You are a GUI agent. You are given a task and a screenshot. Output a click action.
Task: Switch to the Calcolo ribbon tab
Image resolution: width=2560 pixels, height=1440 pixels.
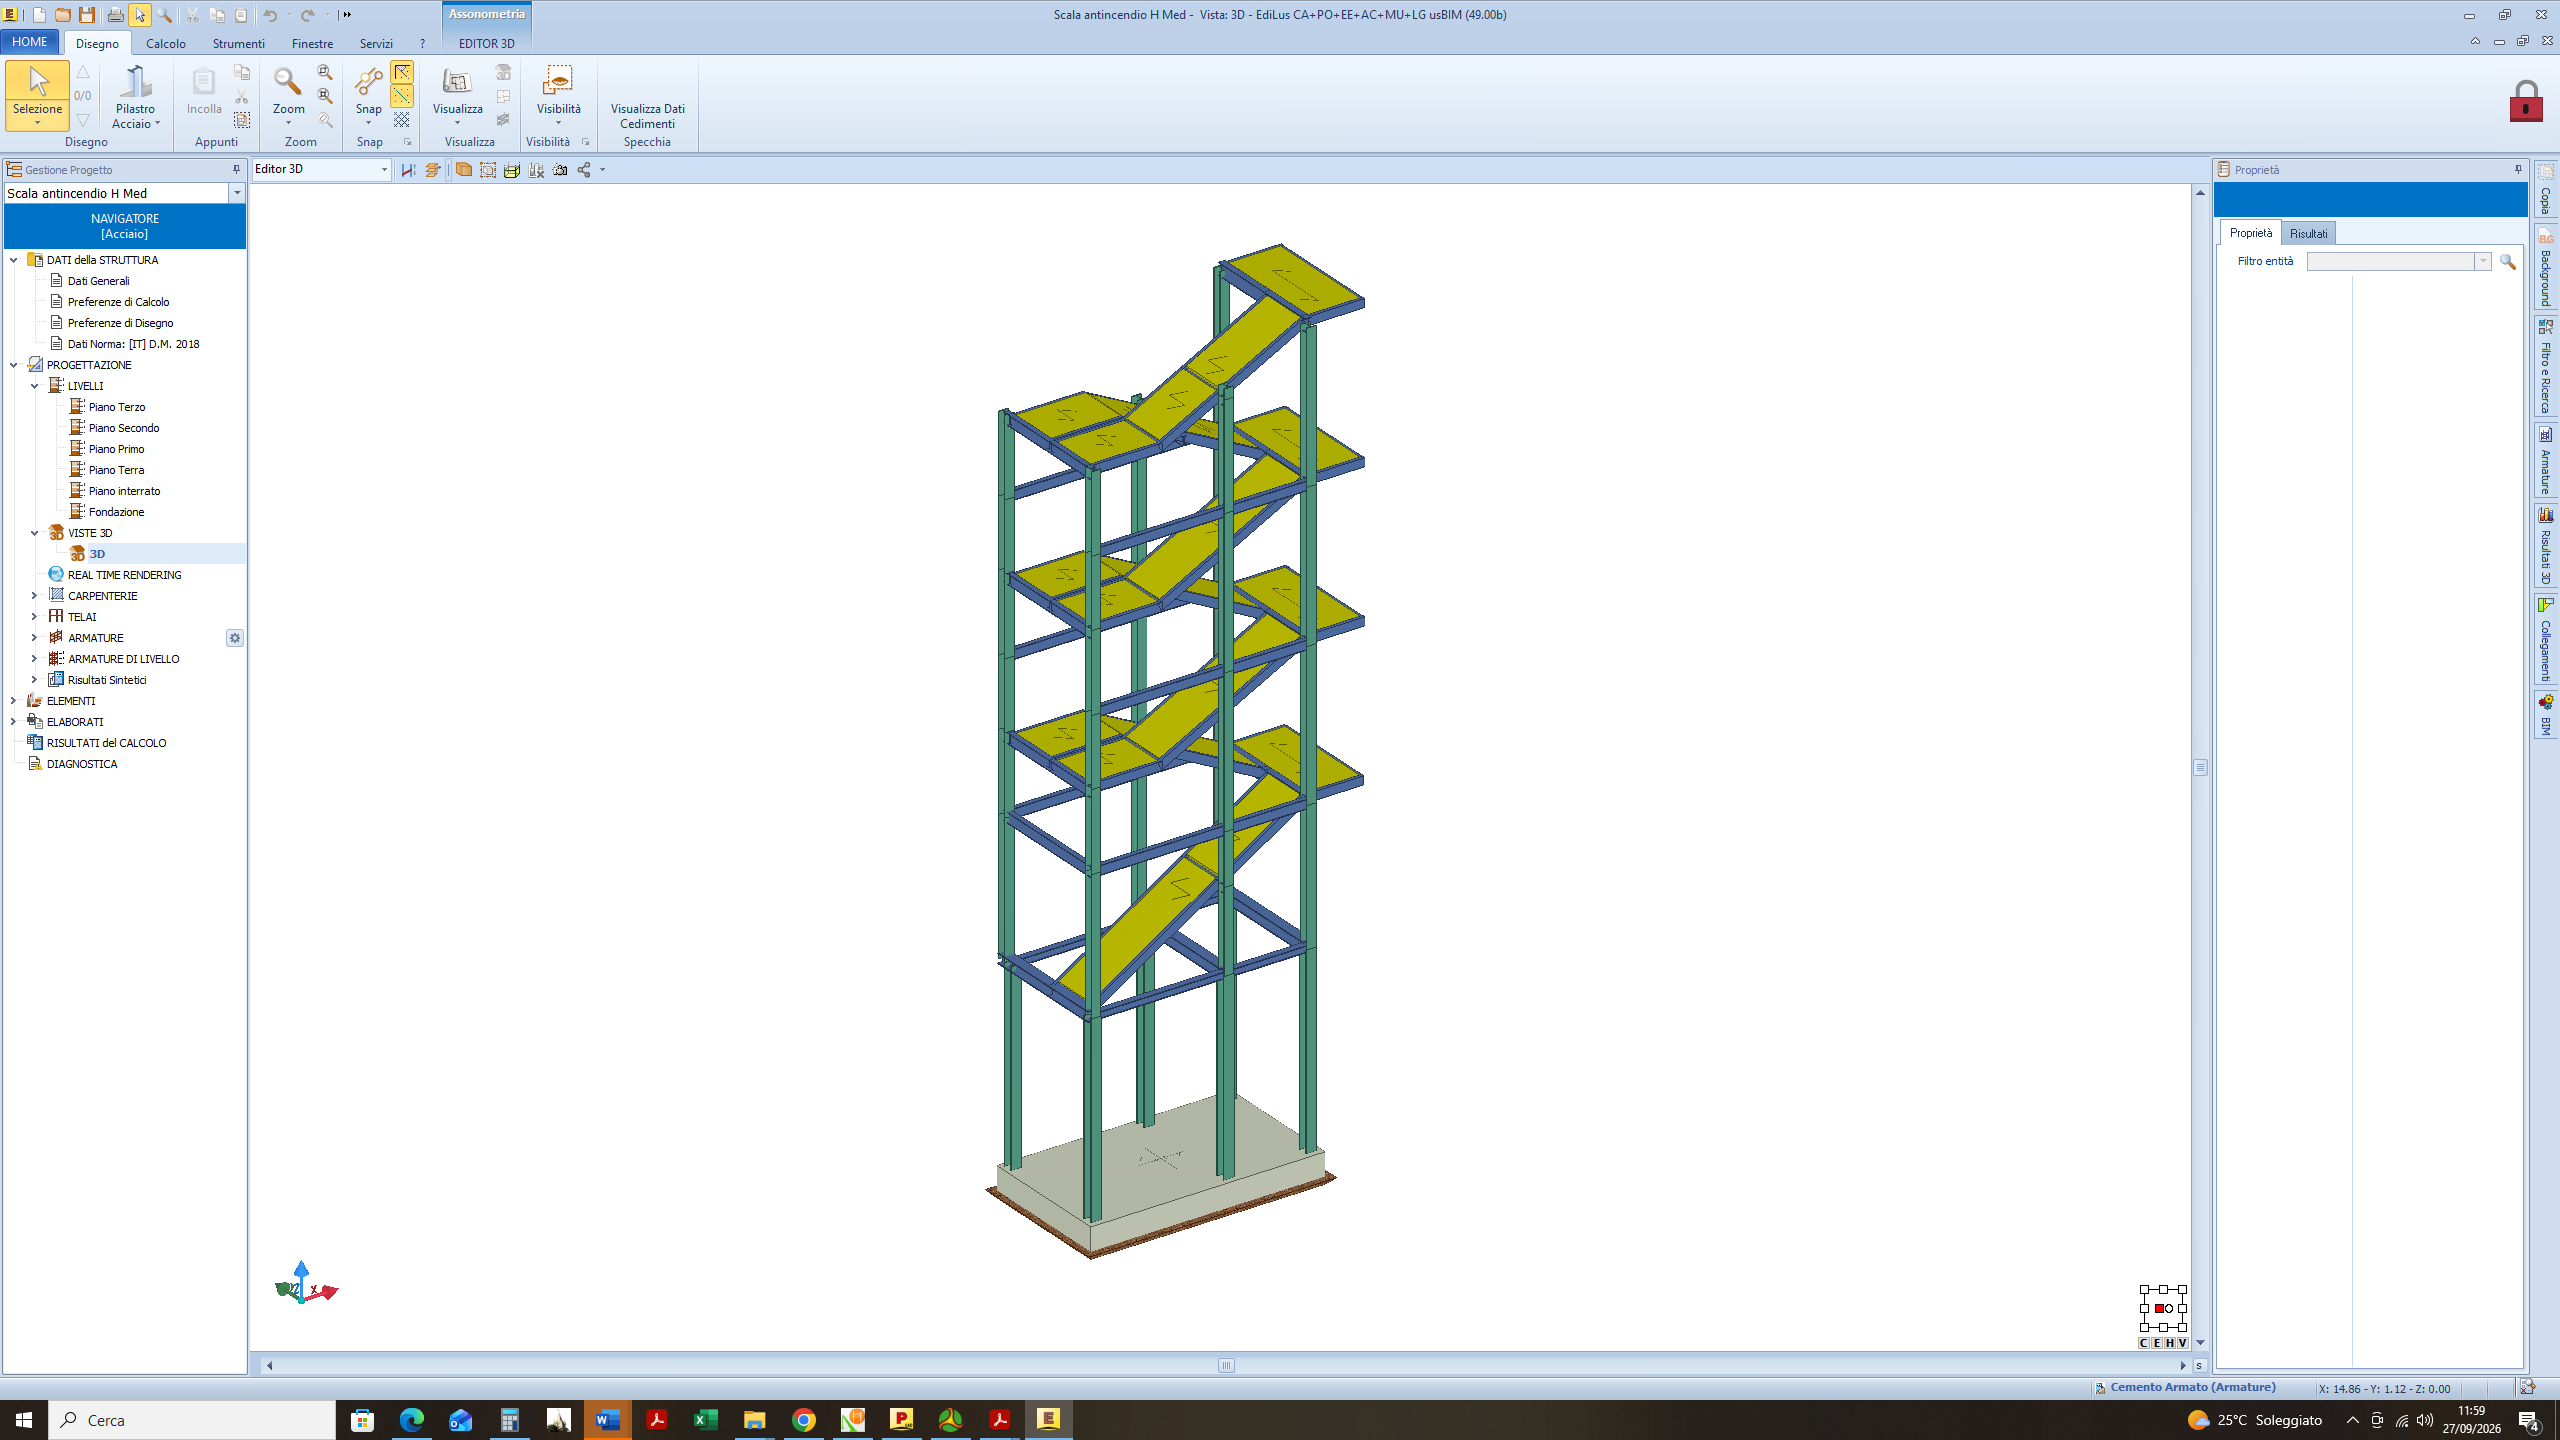click(166, 44)
